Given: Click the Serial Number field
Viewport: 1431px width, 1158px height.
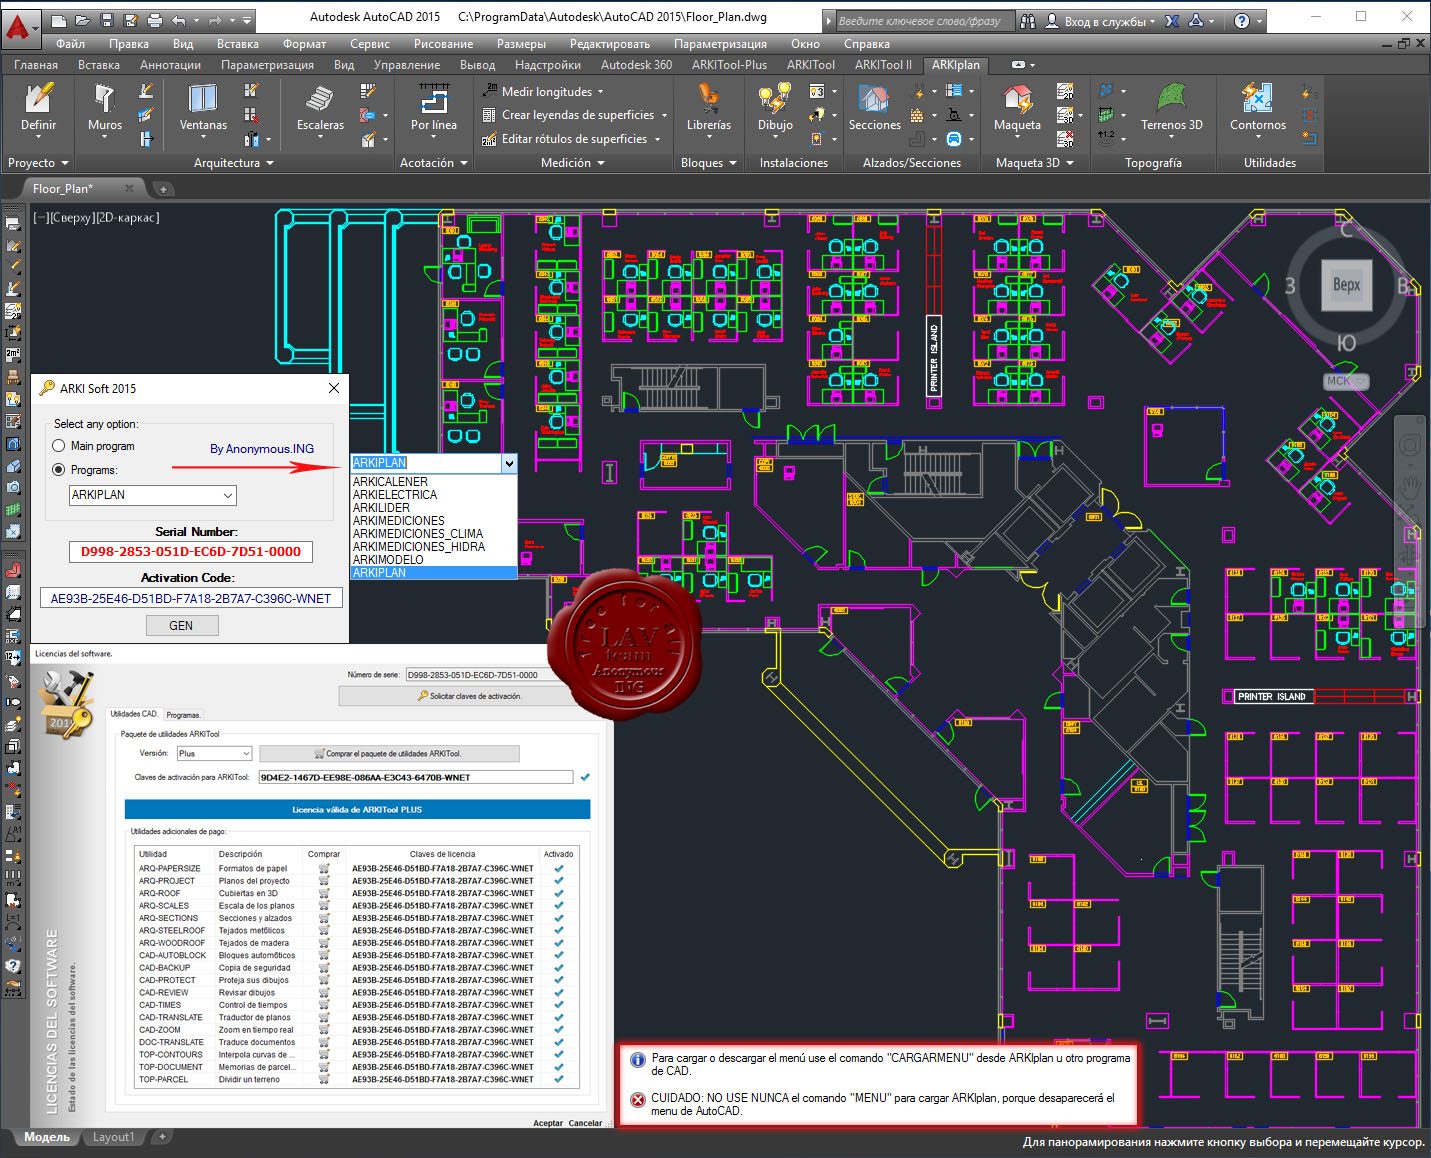Looking at the screenshot, I should pyautogui.click(x=190, y=552).
